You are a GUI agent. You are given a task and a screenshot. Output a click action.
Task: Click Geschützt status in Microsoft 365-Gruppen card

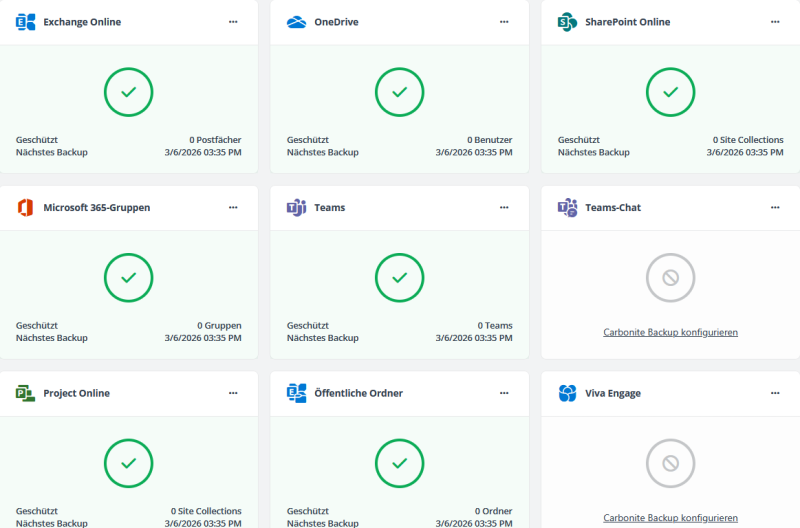[37, 325]
